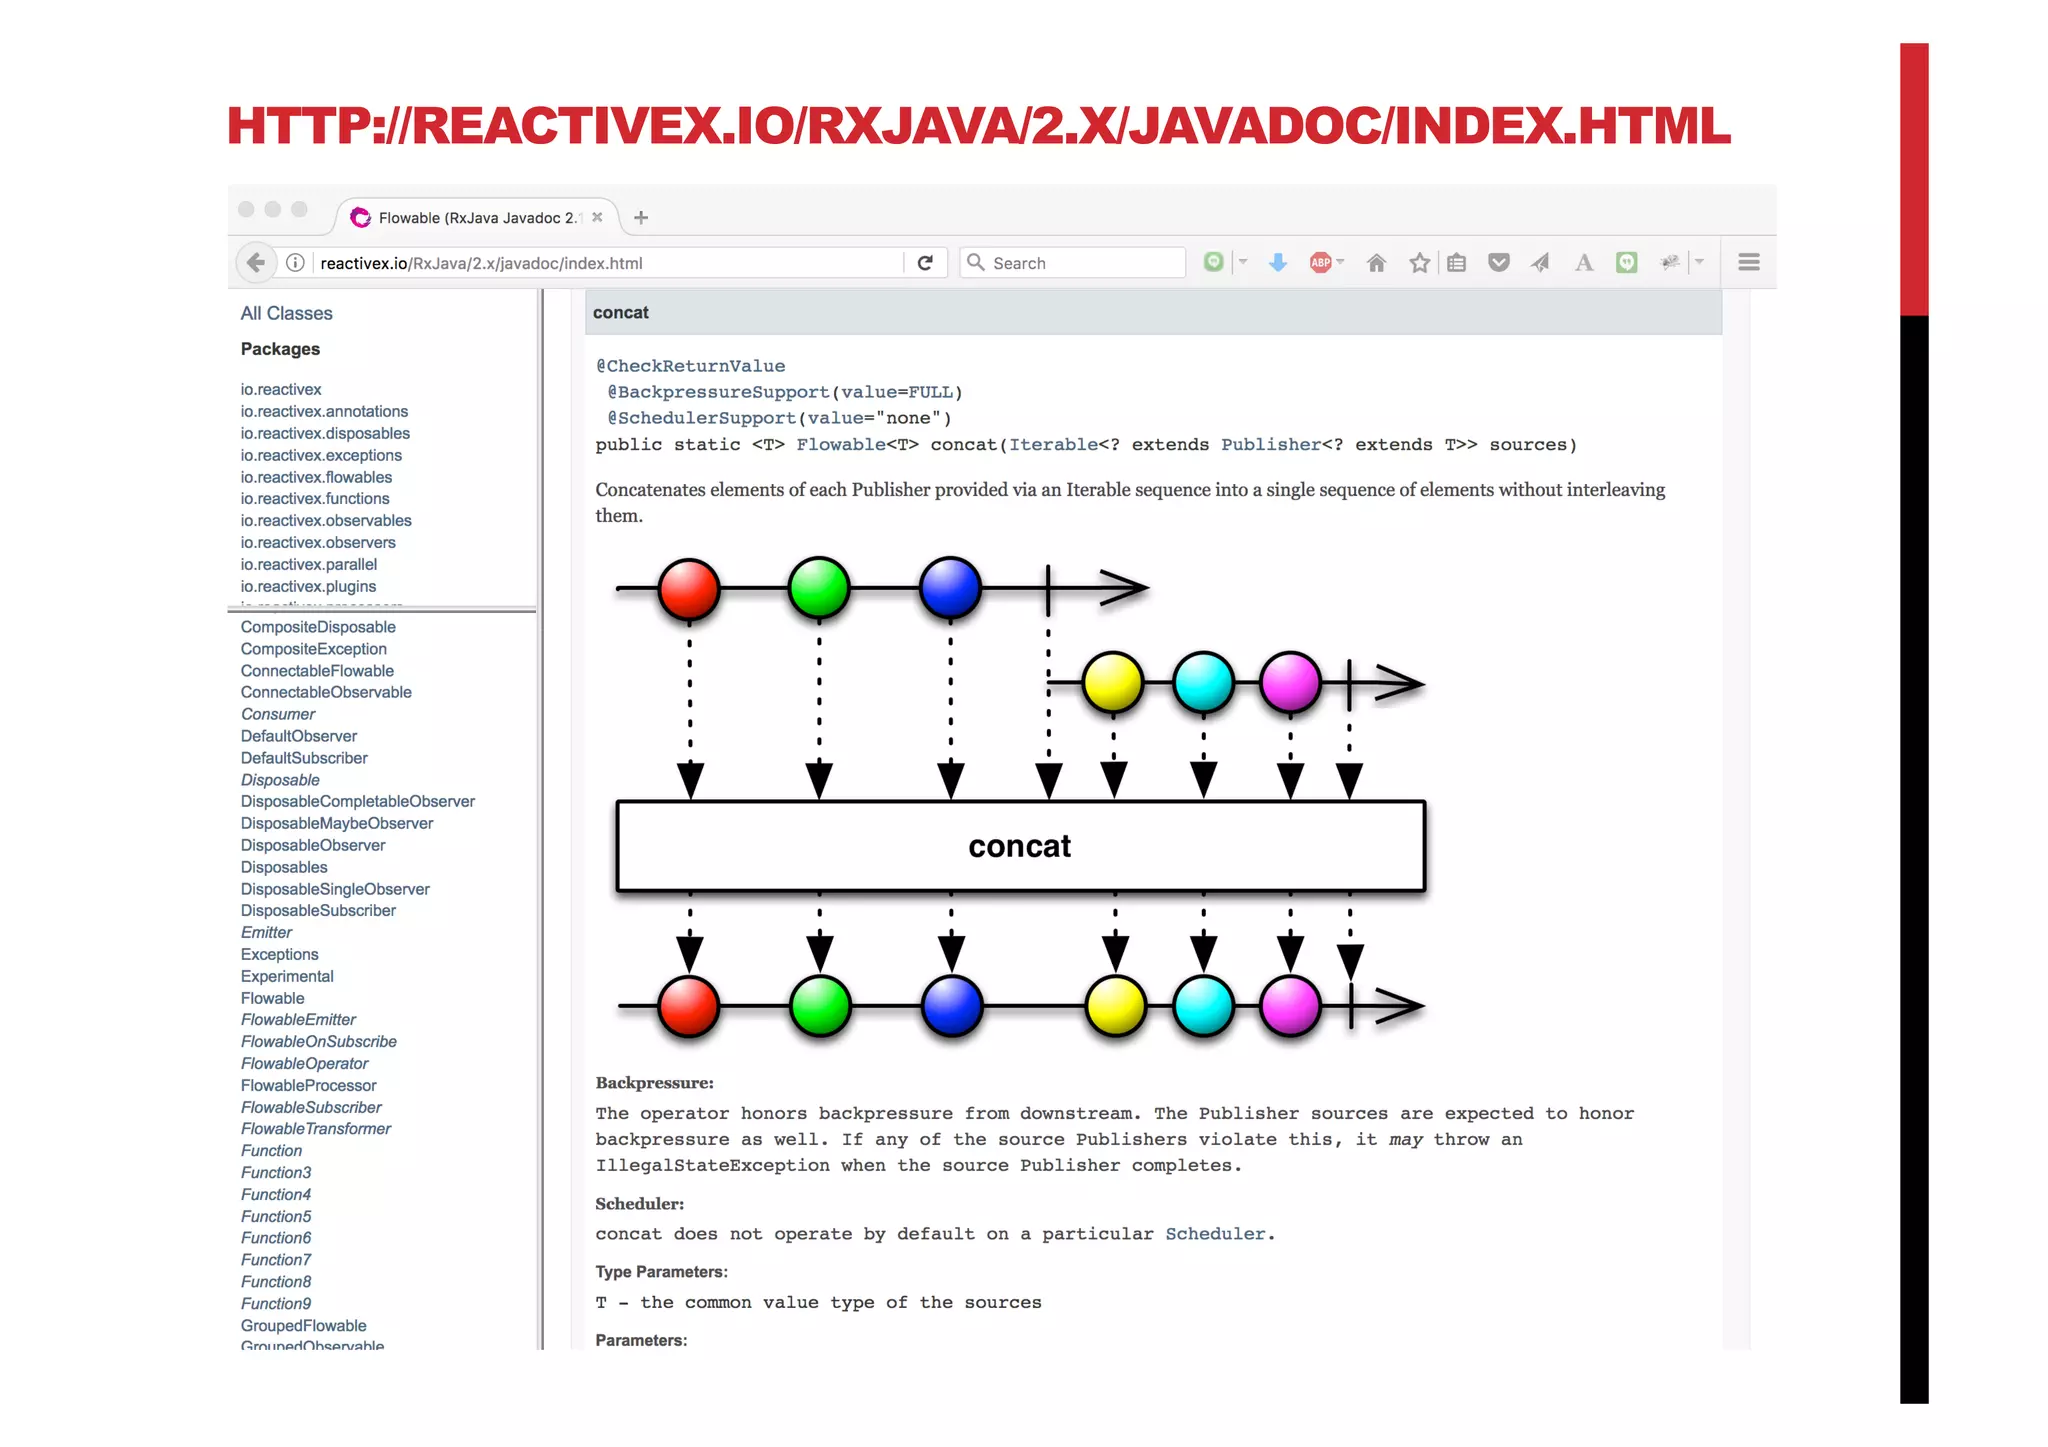Save page to Pocket icon
Screen dimensions: 2048x1447
pyautogui.click(x=1498, y=263)
